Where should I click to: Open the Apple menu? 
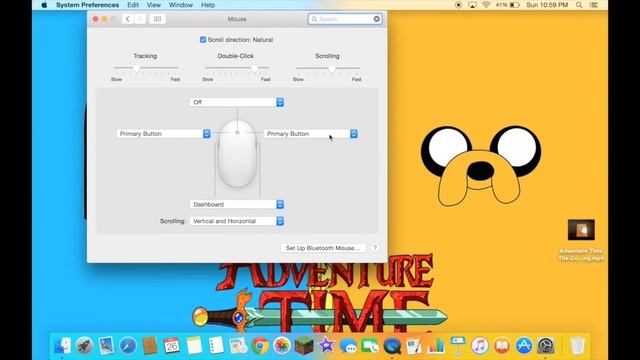pos(44,5)
